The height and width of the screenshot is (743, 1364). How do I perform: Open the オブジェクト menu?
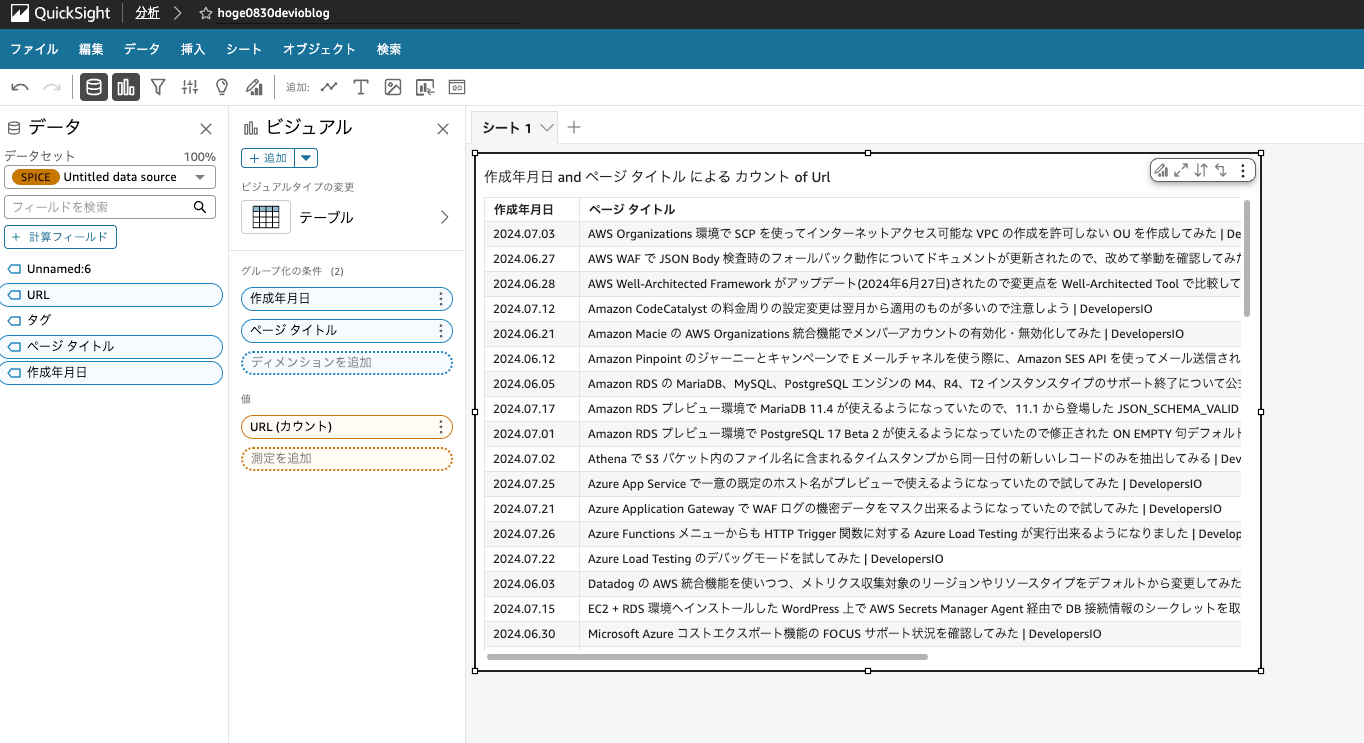coord(319,49)
